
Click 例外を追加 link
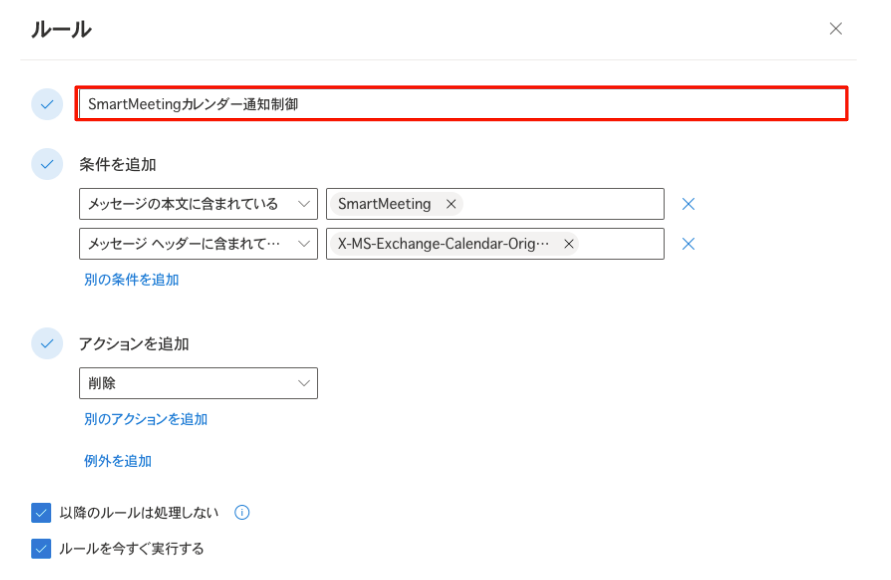point(118,461)
